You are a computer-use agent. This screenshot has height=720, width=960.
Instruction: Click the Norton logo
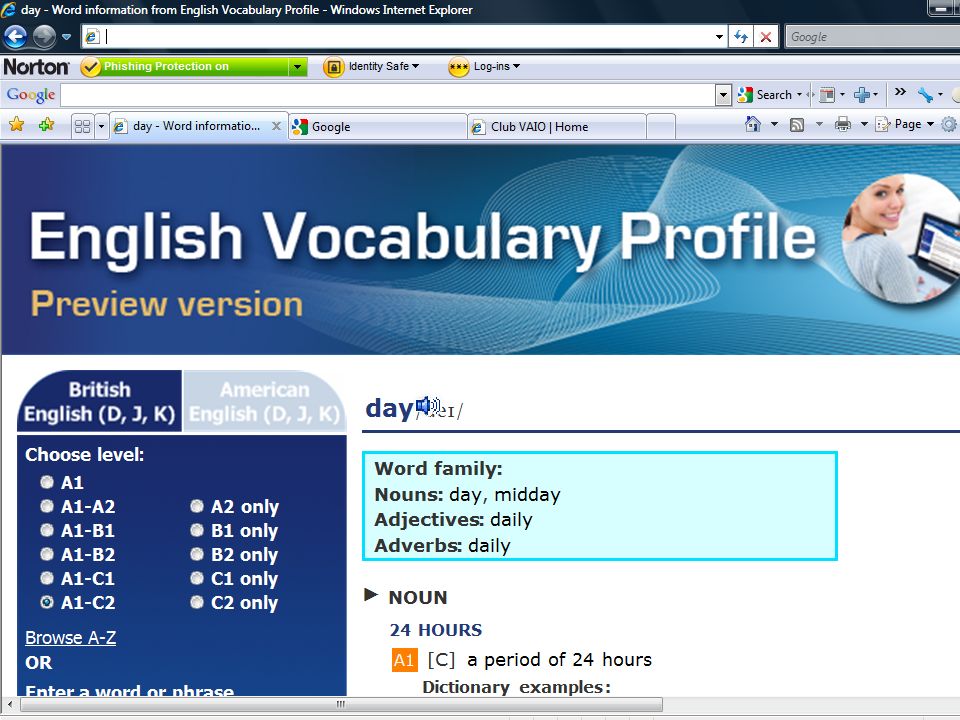pos(36,66)
